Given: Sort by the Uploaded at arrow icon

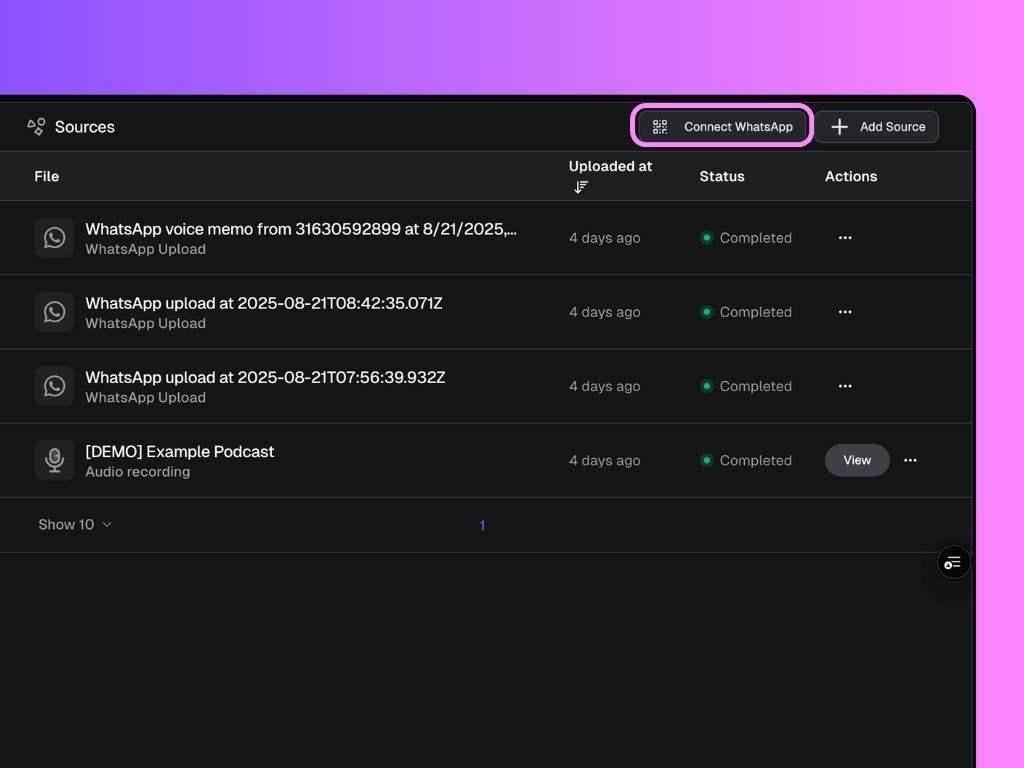Looking at the screenshot, I should [x=581, y=187].
